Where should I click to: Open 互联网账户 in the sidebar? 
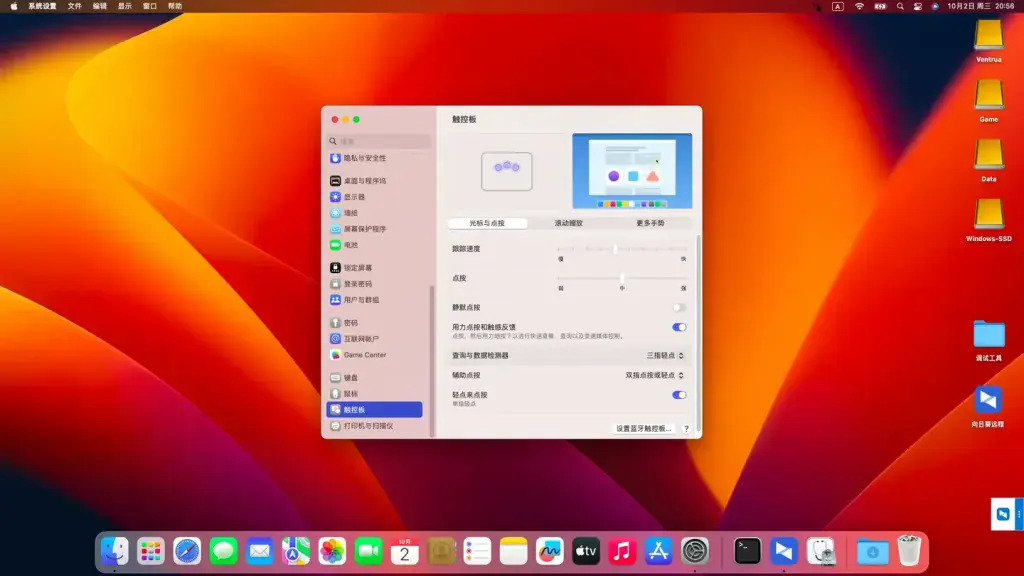click(374, 339)
